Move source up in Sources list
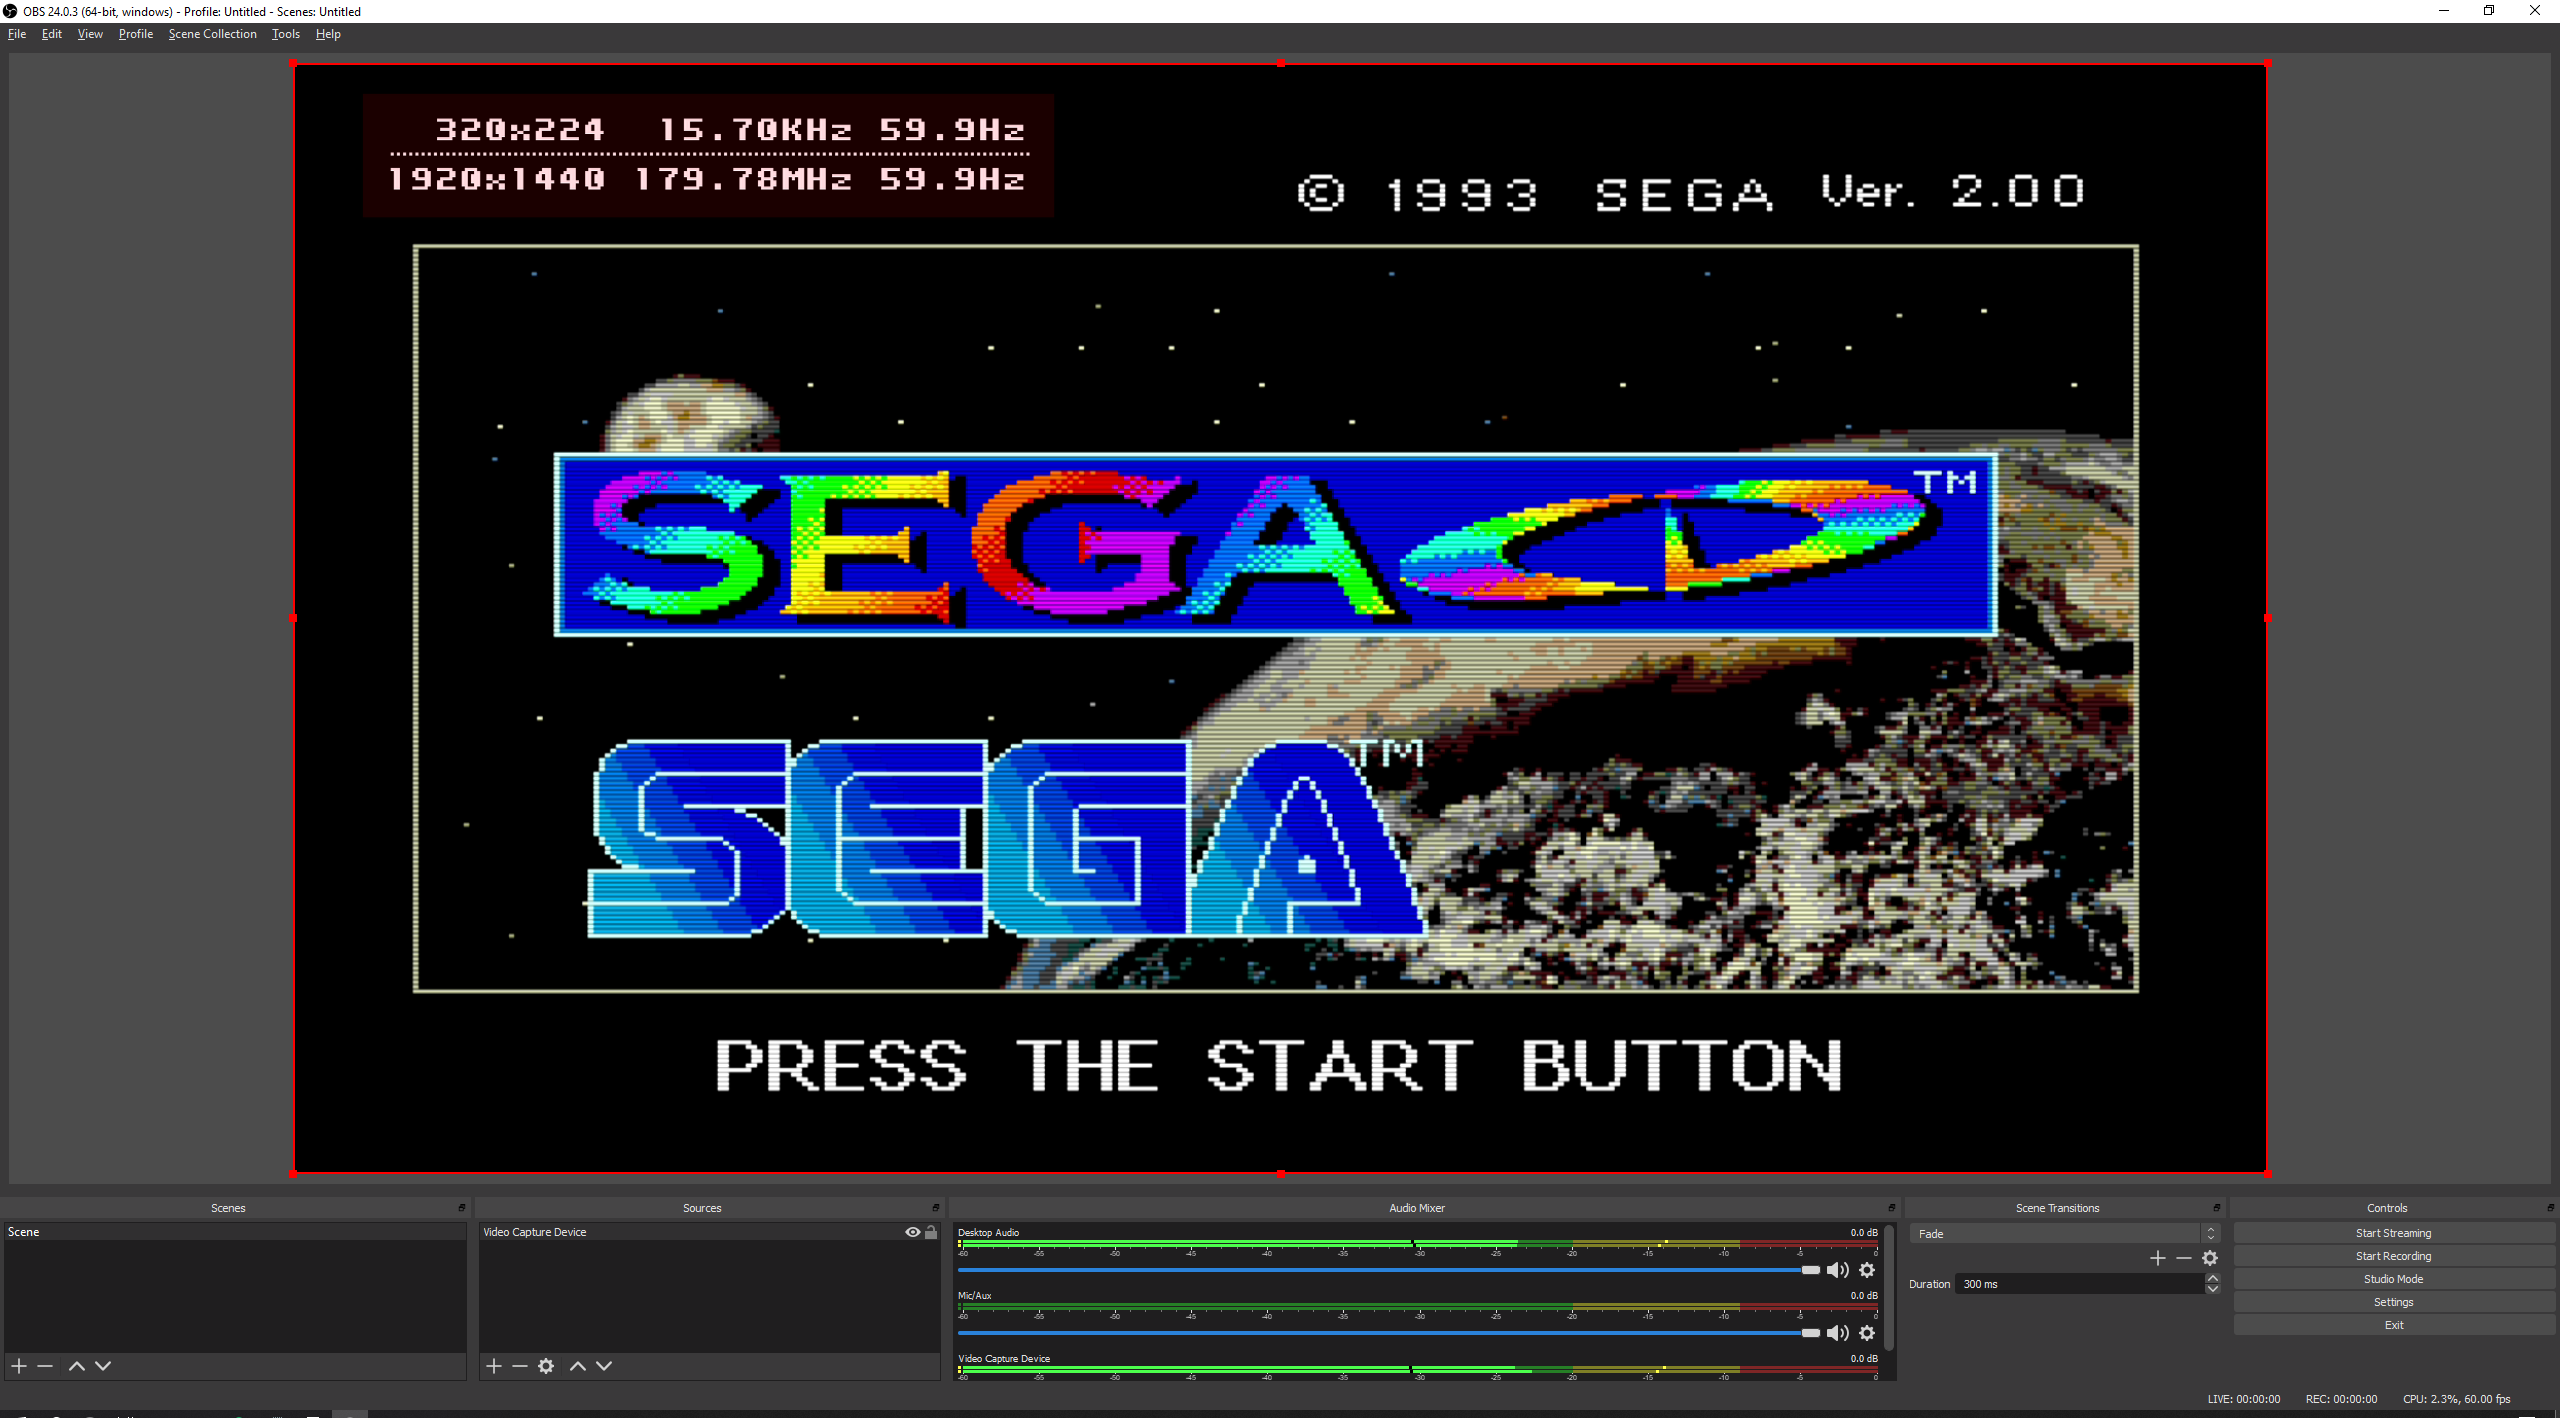Viewport: 2560px width, 1418px height. 578,1366
